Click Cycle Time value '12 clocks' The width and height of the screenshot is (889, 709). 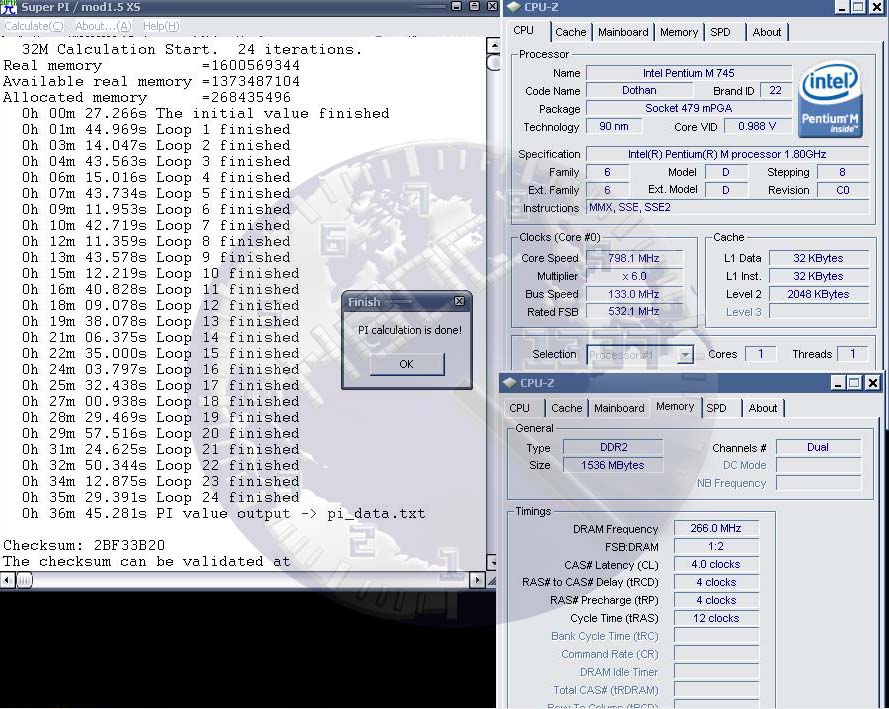point(716,618)
